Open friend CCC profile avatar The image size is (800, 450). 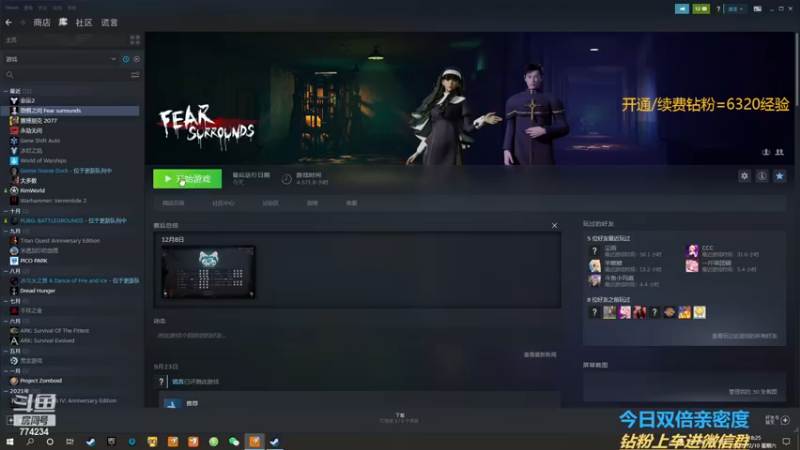[x=692, y=251]
